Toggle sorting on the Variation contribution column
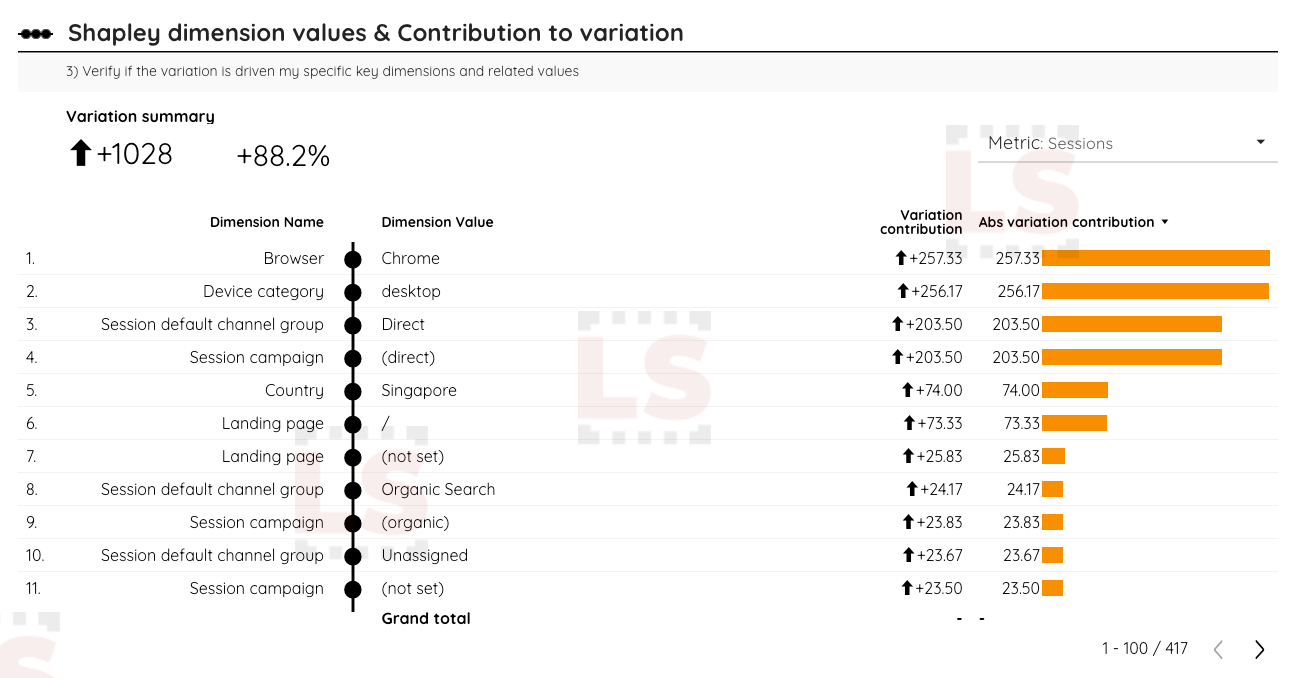This screenshot has width=1297, height=678. (921, 222)
